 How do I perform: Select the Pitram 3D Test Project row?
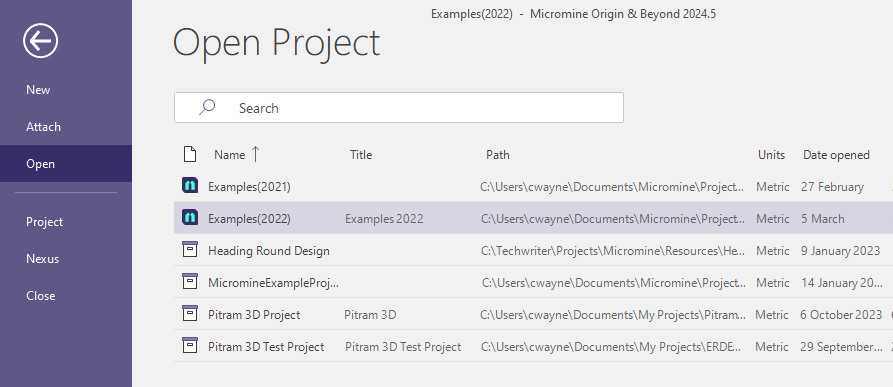coord(533,346)
